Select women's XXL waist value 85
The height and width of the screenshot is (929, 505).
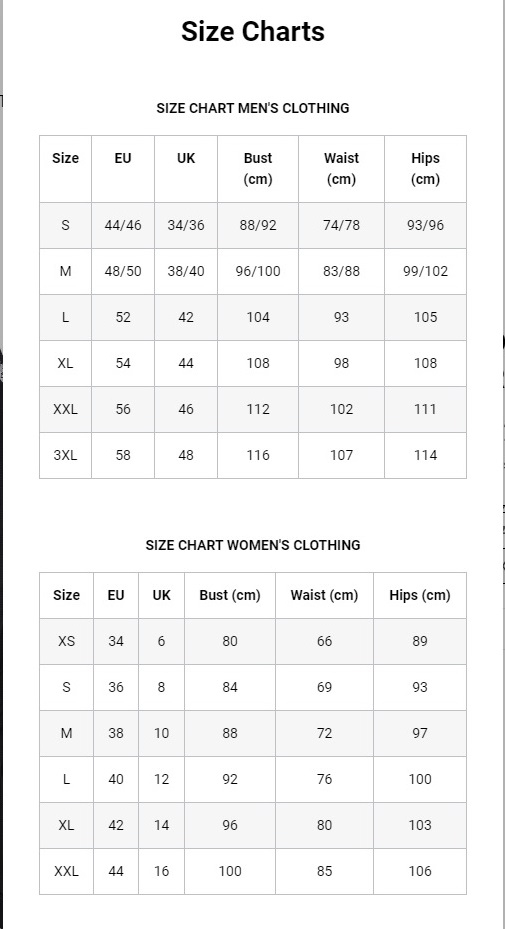tap(324, 872)
